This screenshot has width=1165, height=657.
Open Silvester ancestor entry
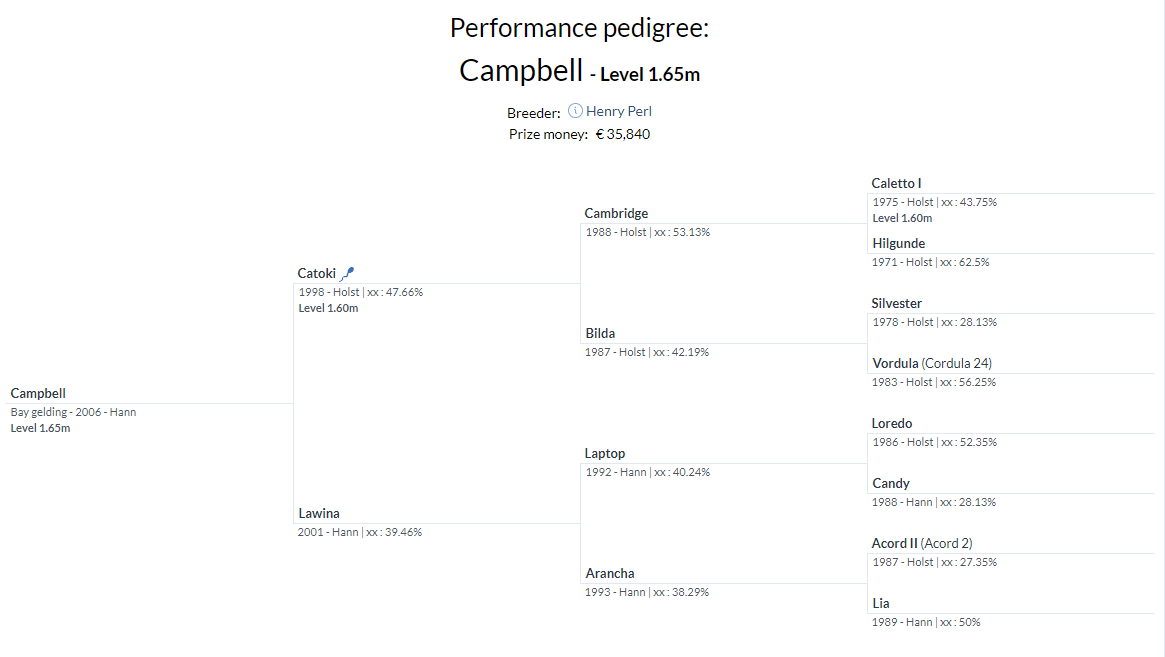coord(896,303)
